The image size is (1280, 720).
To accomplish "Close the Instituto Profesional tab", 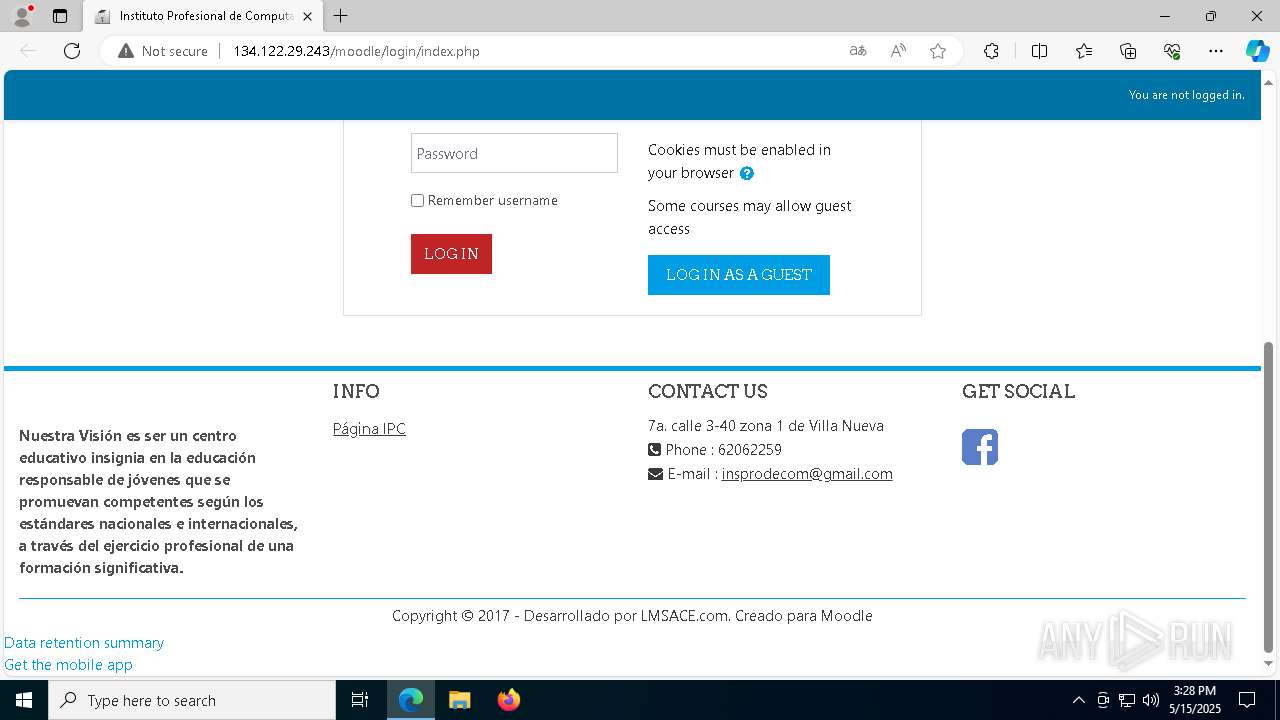I will point(307,16).
